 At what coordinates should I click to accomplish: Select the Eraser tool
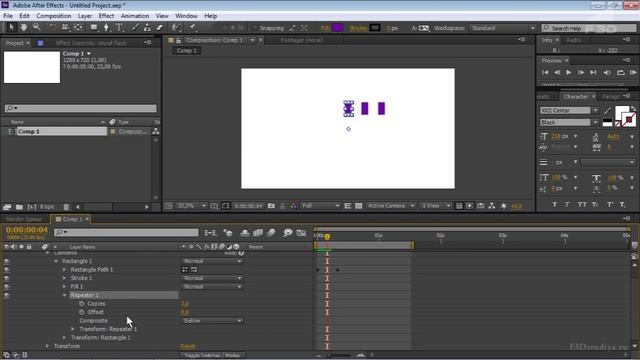coord(160,27)
